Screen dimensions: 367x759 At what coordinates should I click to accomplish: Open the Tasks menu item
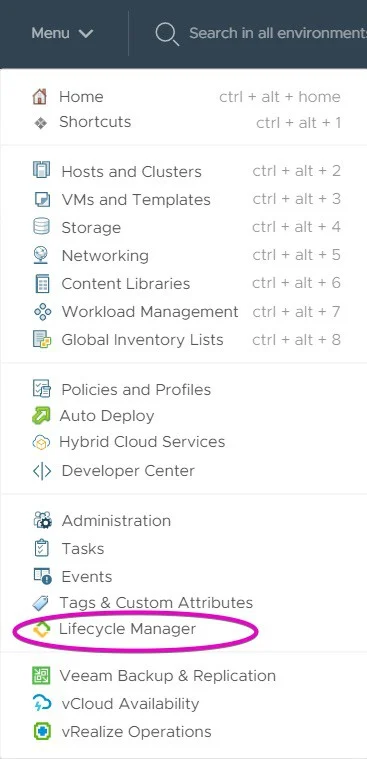82,549
